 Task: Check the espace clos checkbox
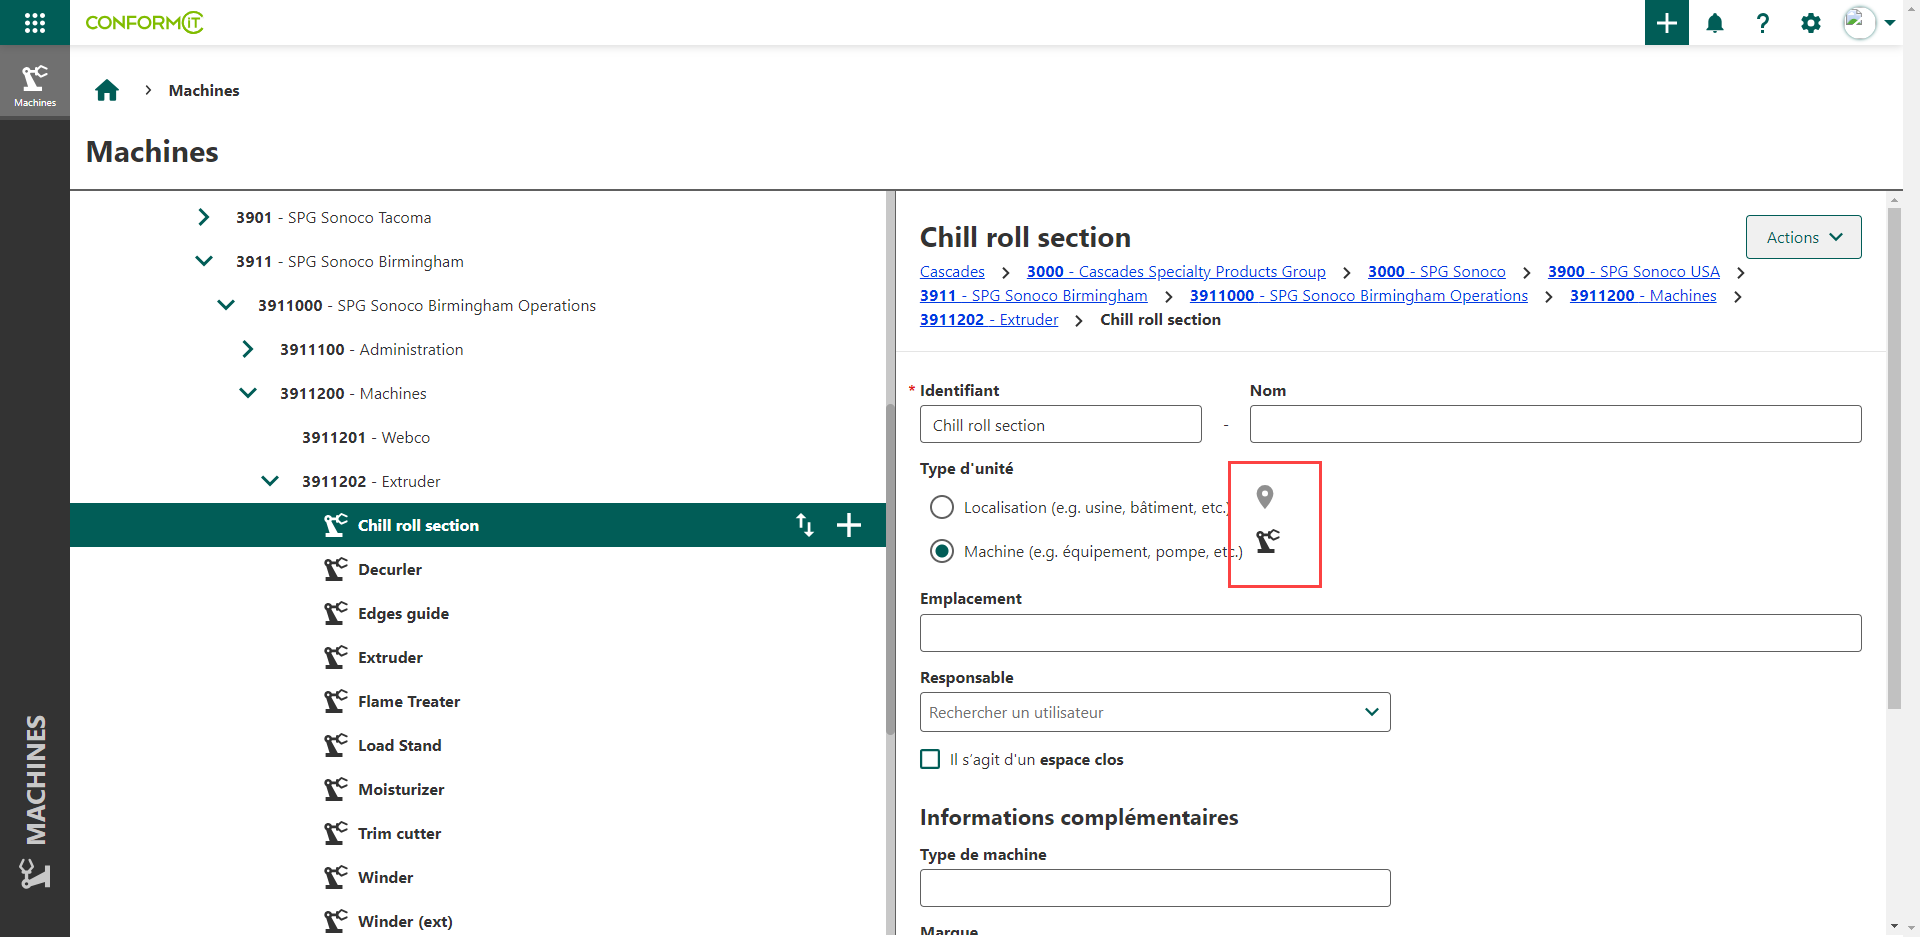coord(930,759)
